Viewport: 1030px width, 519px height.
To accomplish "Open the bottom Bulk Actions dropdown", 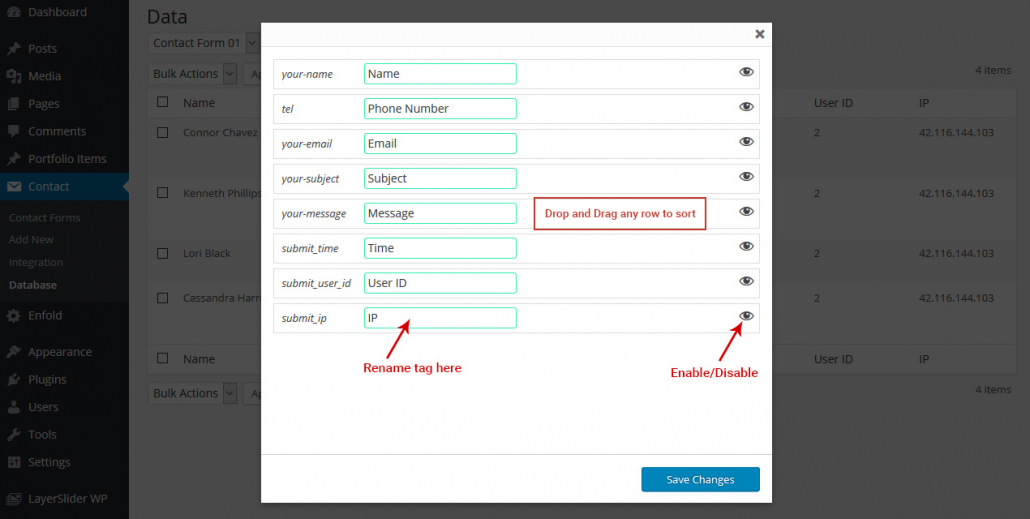I will [192, 393].
